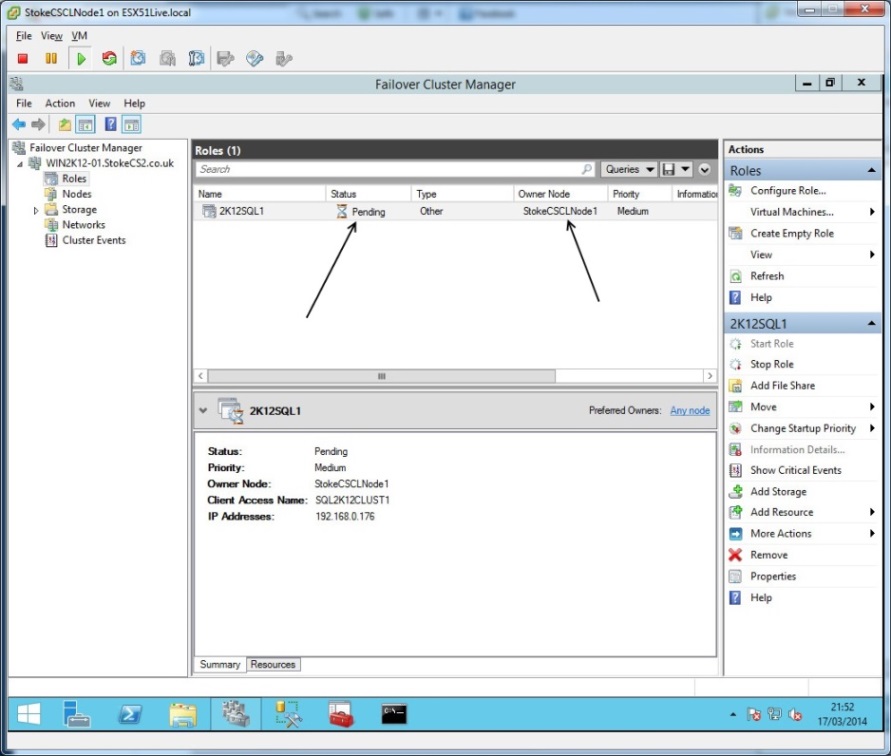
Task: Collapse the 2K12SQL1 details chevron
Action: 203,410
